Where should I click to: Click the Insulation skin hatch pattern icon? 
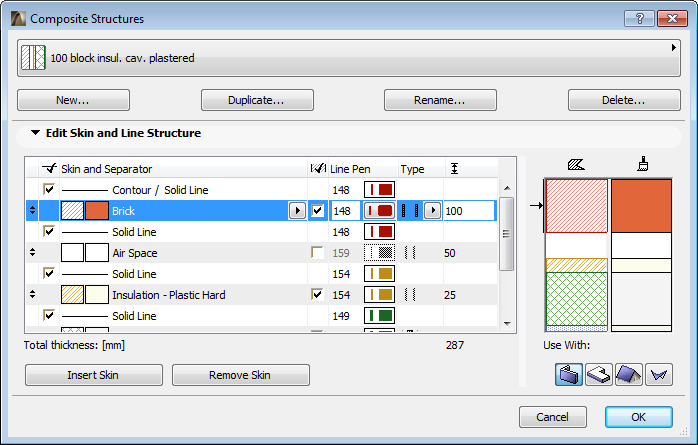coord(73,295)
